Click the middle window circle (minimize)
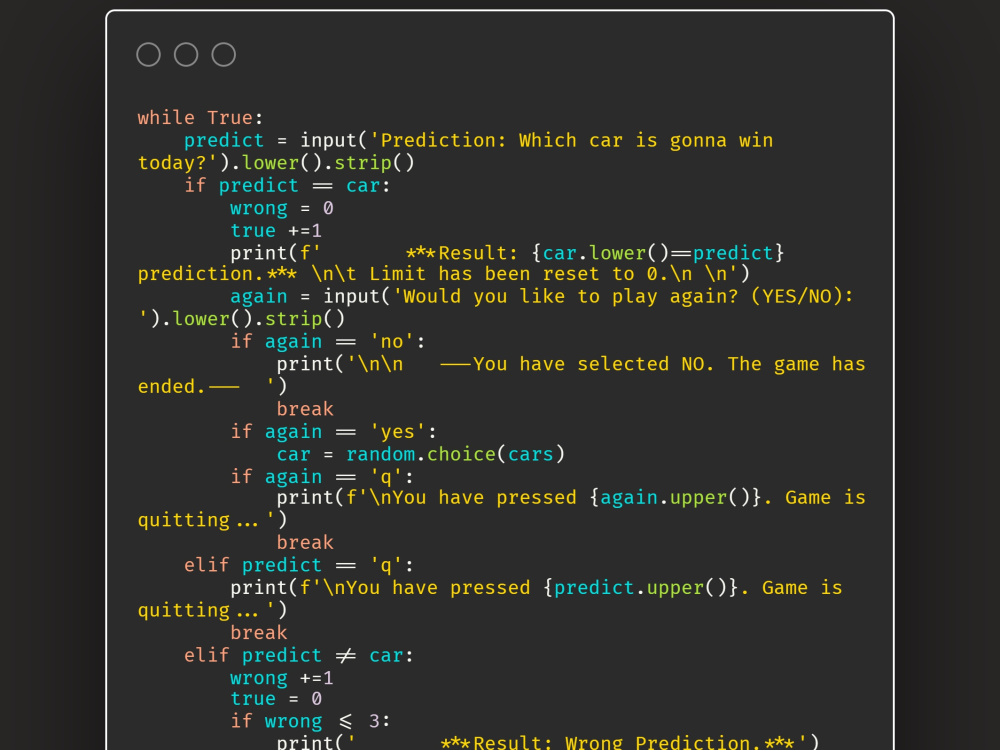Screen dimensions: 1000x750 coord(186,55)
